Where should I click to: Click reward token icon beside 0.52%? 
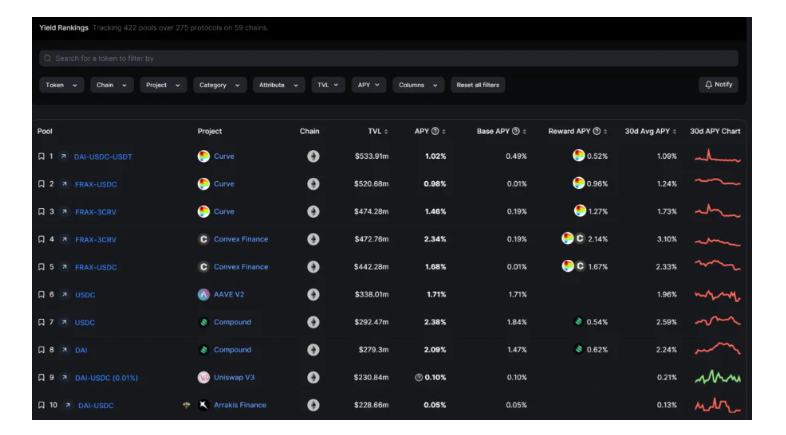tap(578, 155)
